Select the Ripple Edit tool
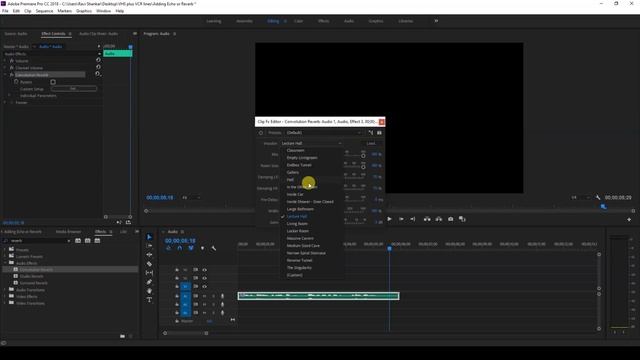Screen dimensions: 640x360 149,255
